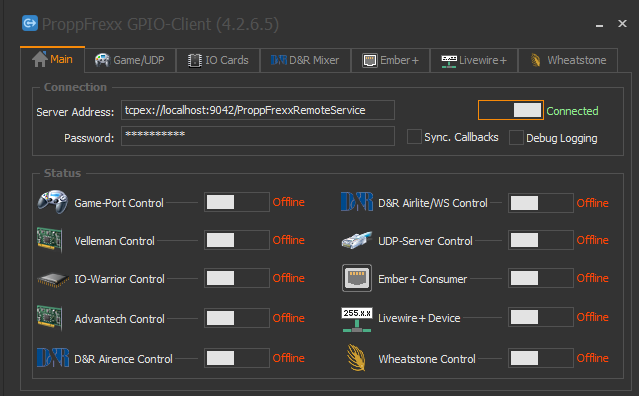Turn on the Game-Port Control switch

tap(237, 202)
